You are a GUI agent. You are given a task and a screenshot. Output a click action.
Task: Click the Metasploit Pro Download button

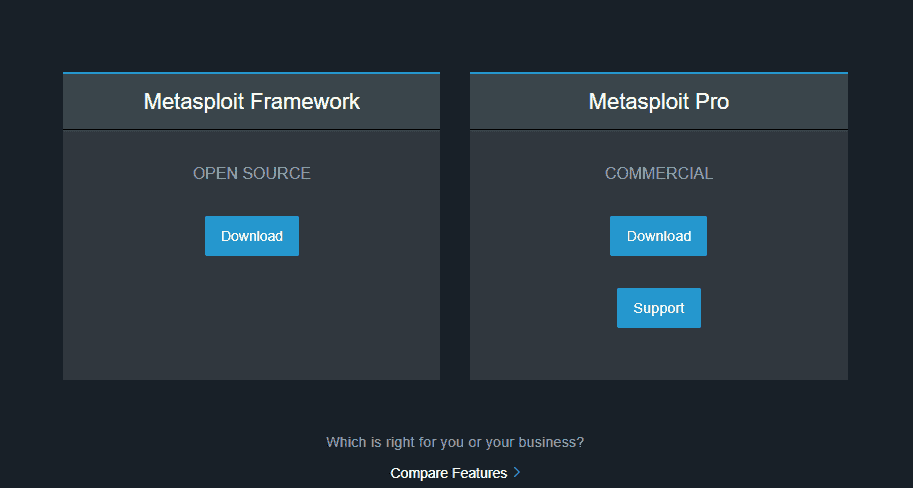point(658,236)
